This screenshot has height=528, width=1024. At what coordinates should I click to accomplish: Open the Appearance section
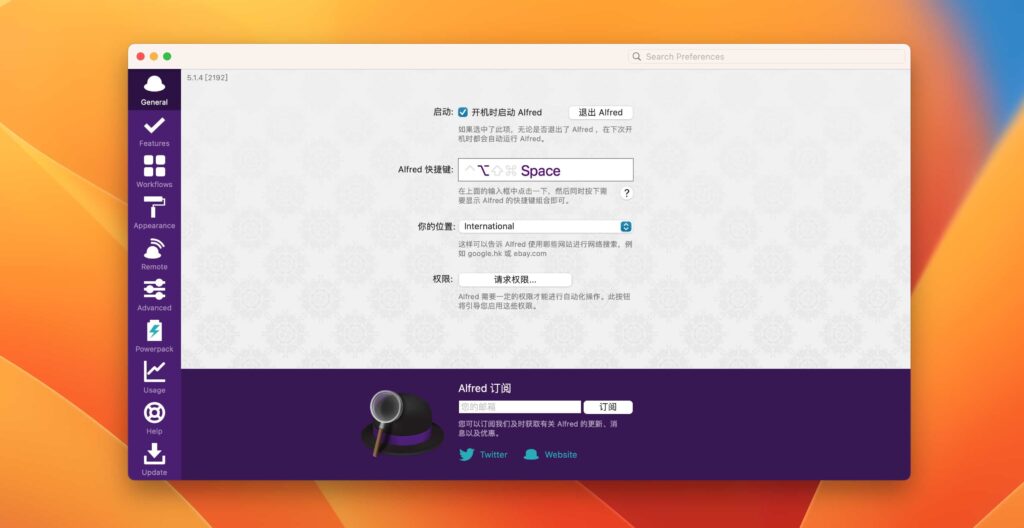pos(154,213)
